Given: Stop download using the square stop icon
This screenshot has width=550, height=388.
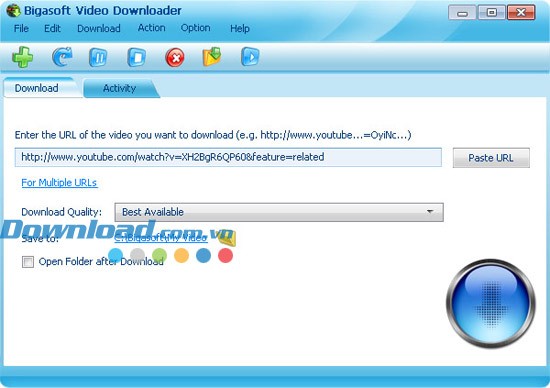Looking at the screenshot, I should point(136,57).
